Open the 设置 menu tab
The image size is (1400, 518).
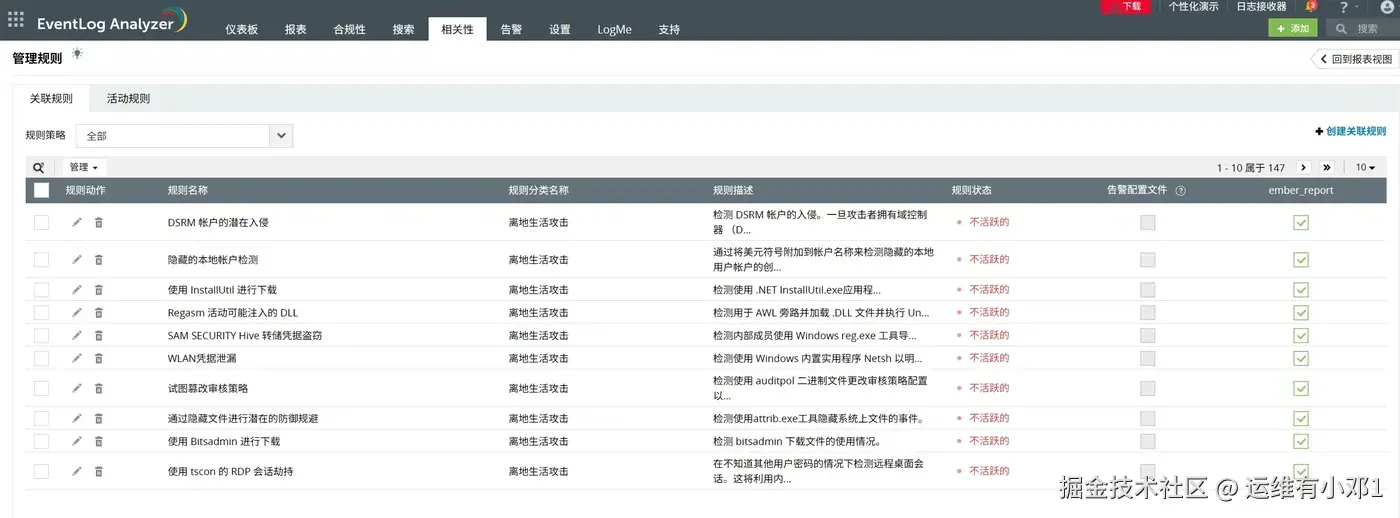pyautogui.click(x=560, y=29)
